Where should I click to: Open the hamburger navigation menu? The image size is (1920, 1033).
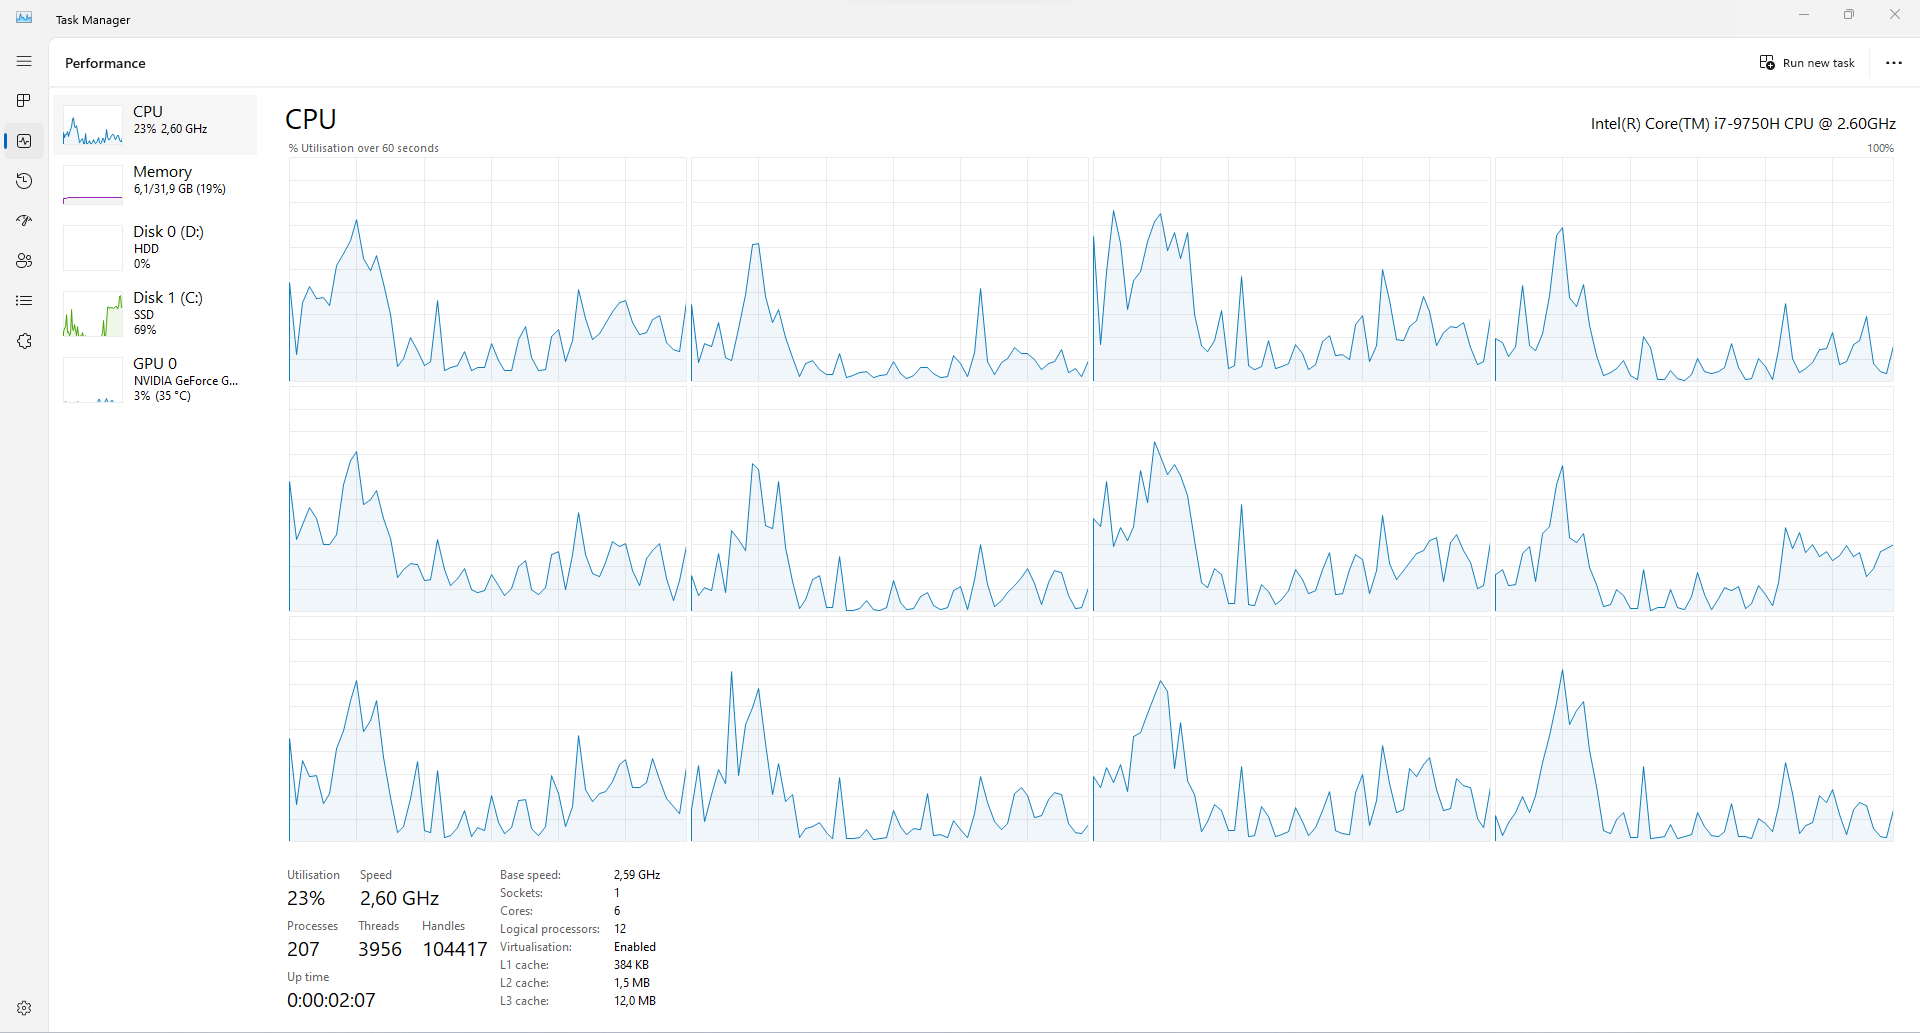(x=24, y=61)
